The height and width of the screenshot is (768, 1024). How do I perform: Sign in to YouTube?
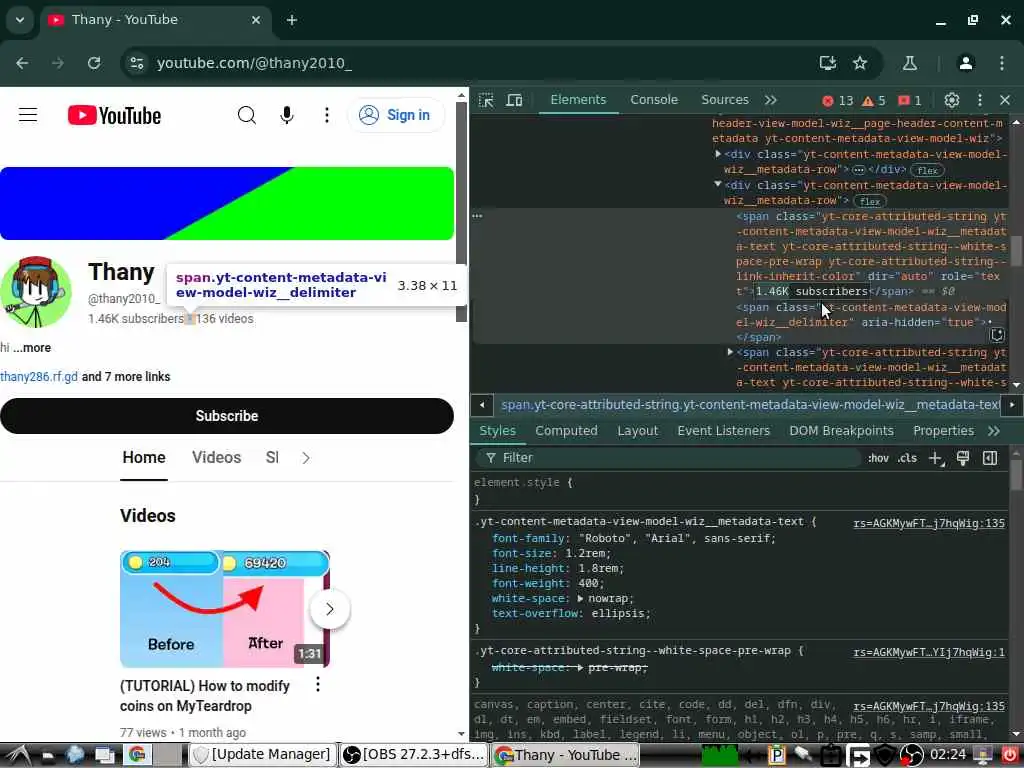[x=395, y=115]
